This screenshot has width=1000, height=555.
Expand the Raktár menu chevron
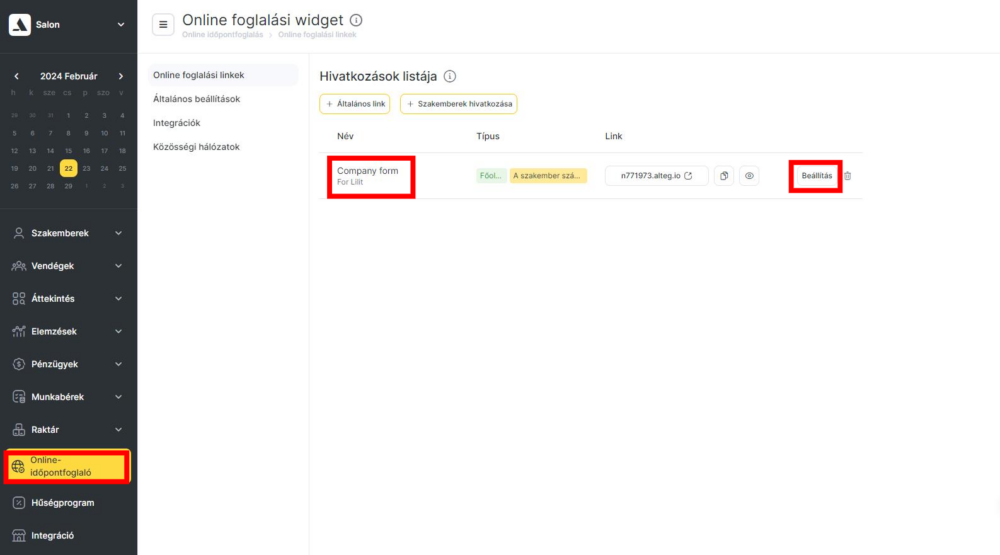pos(119,430)
